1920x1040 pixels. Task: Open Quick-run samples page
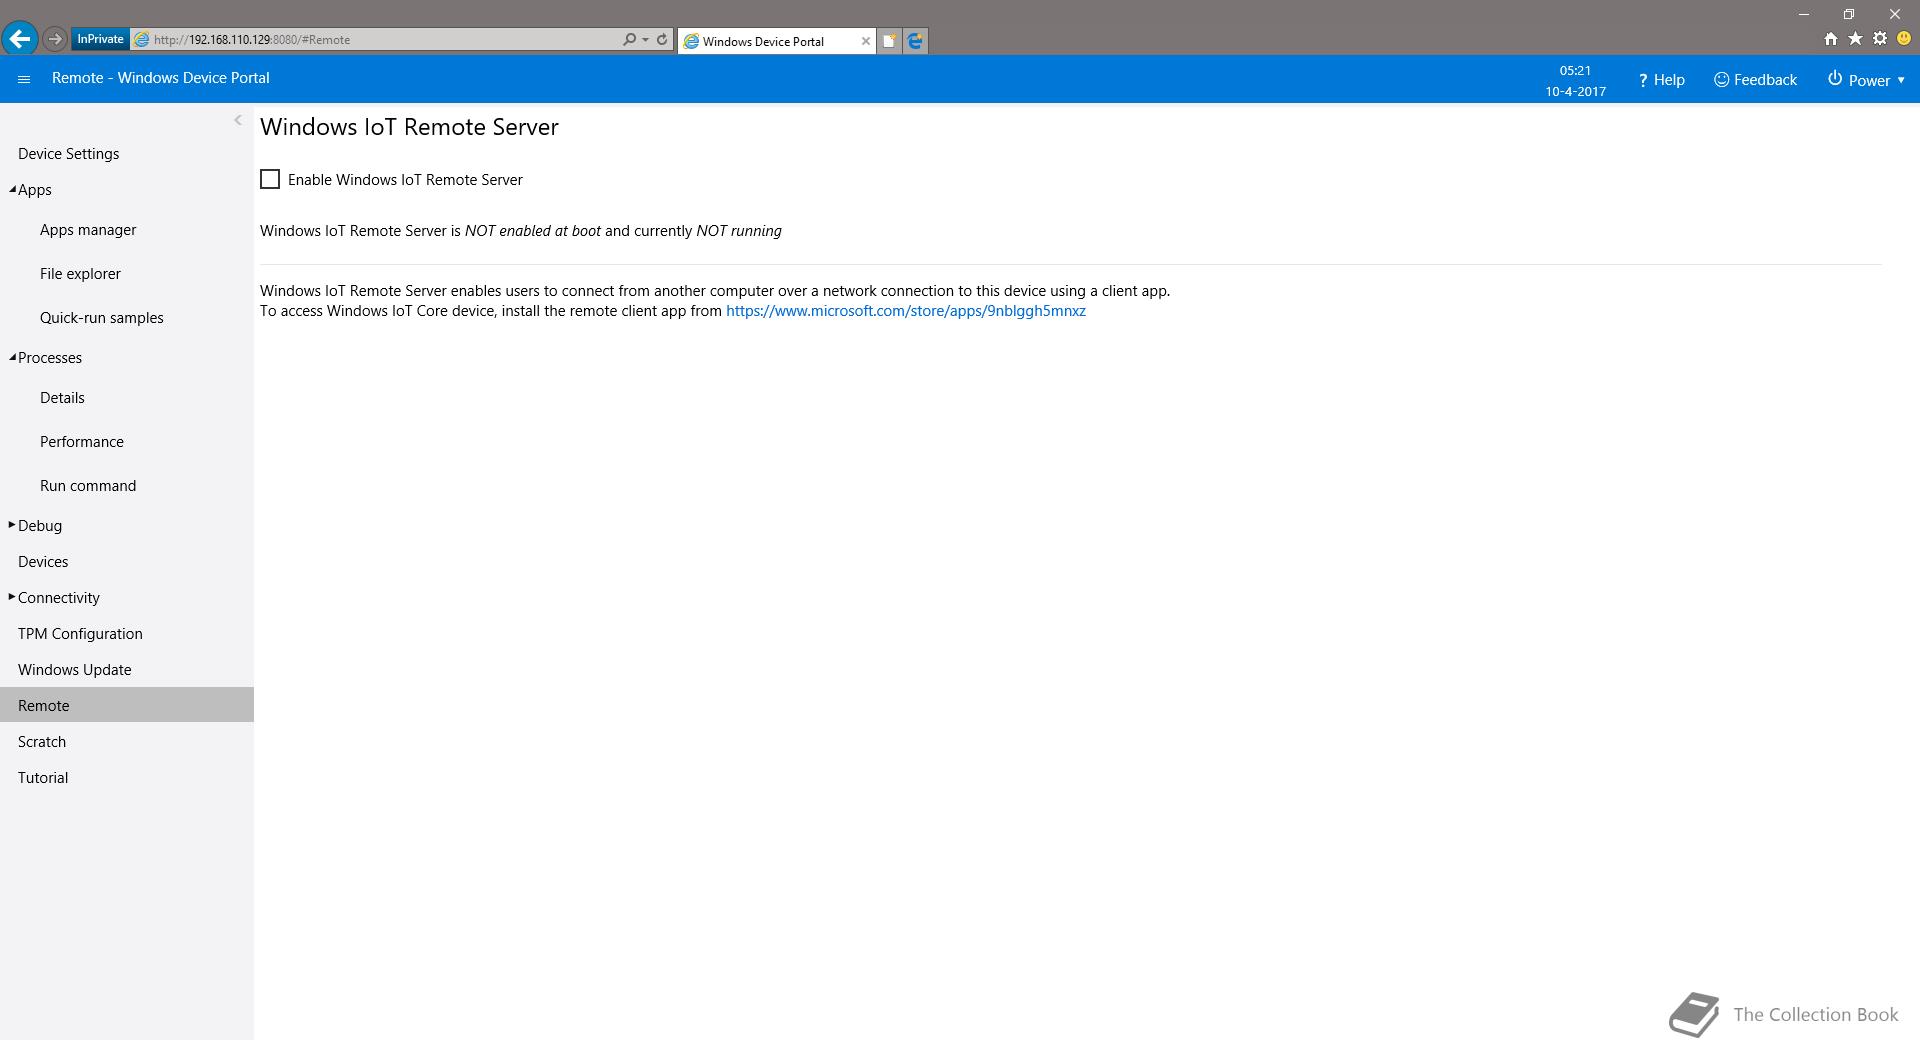click(102, 317)
